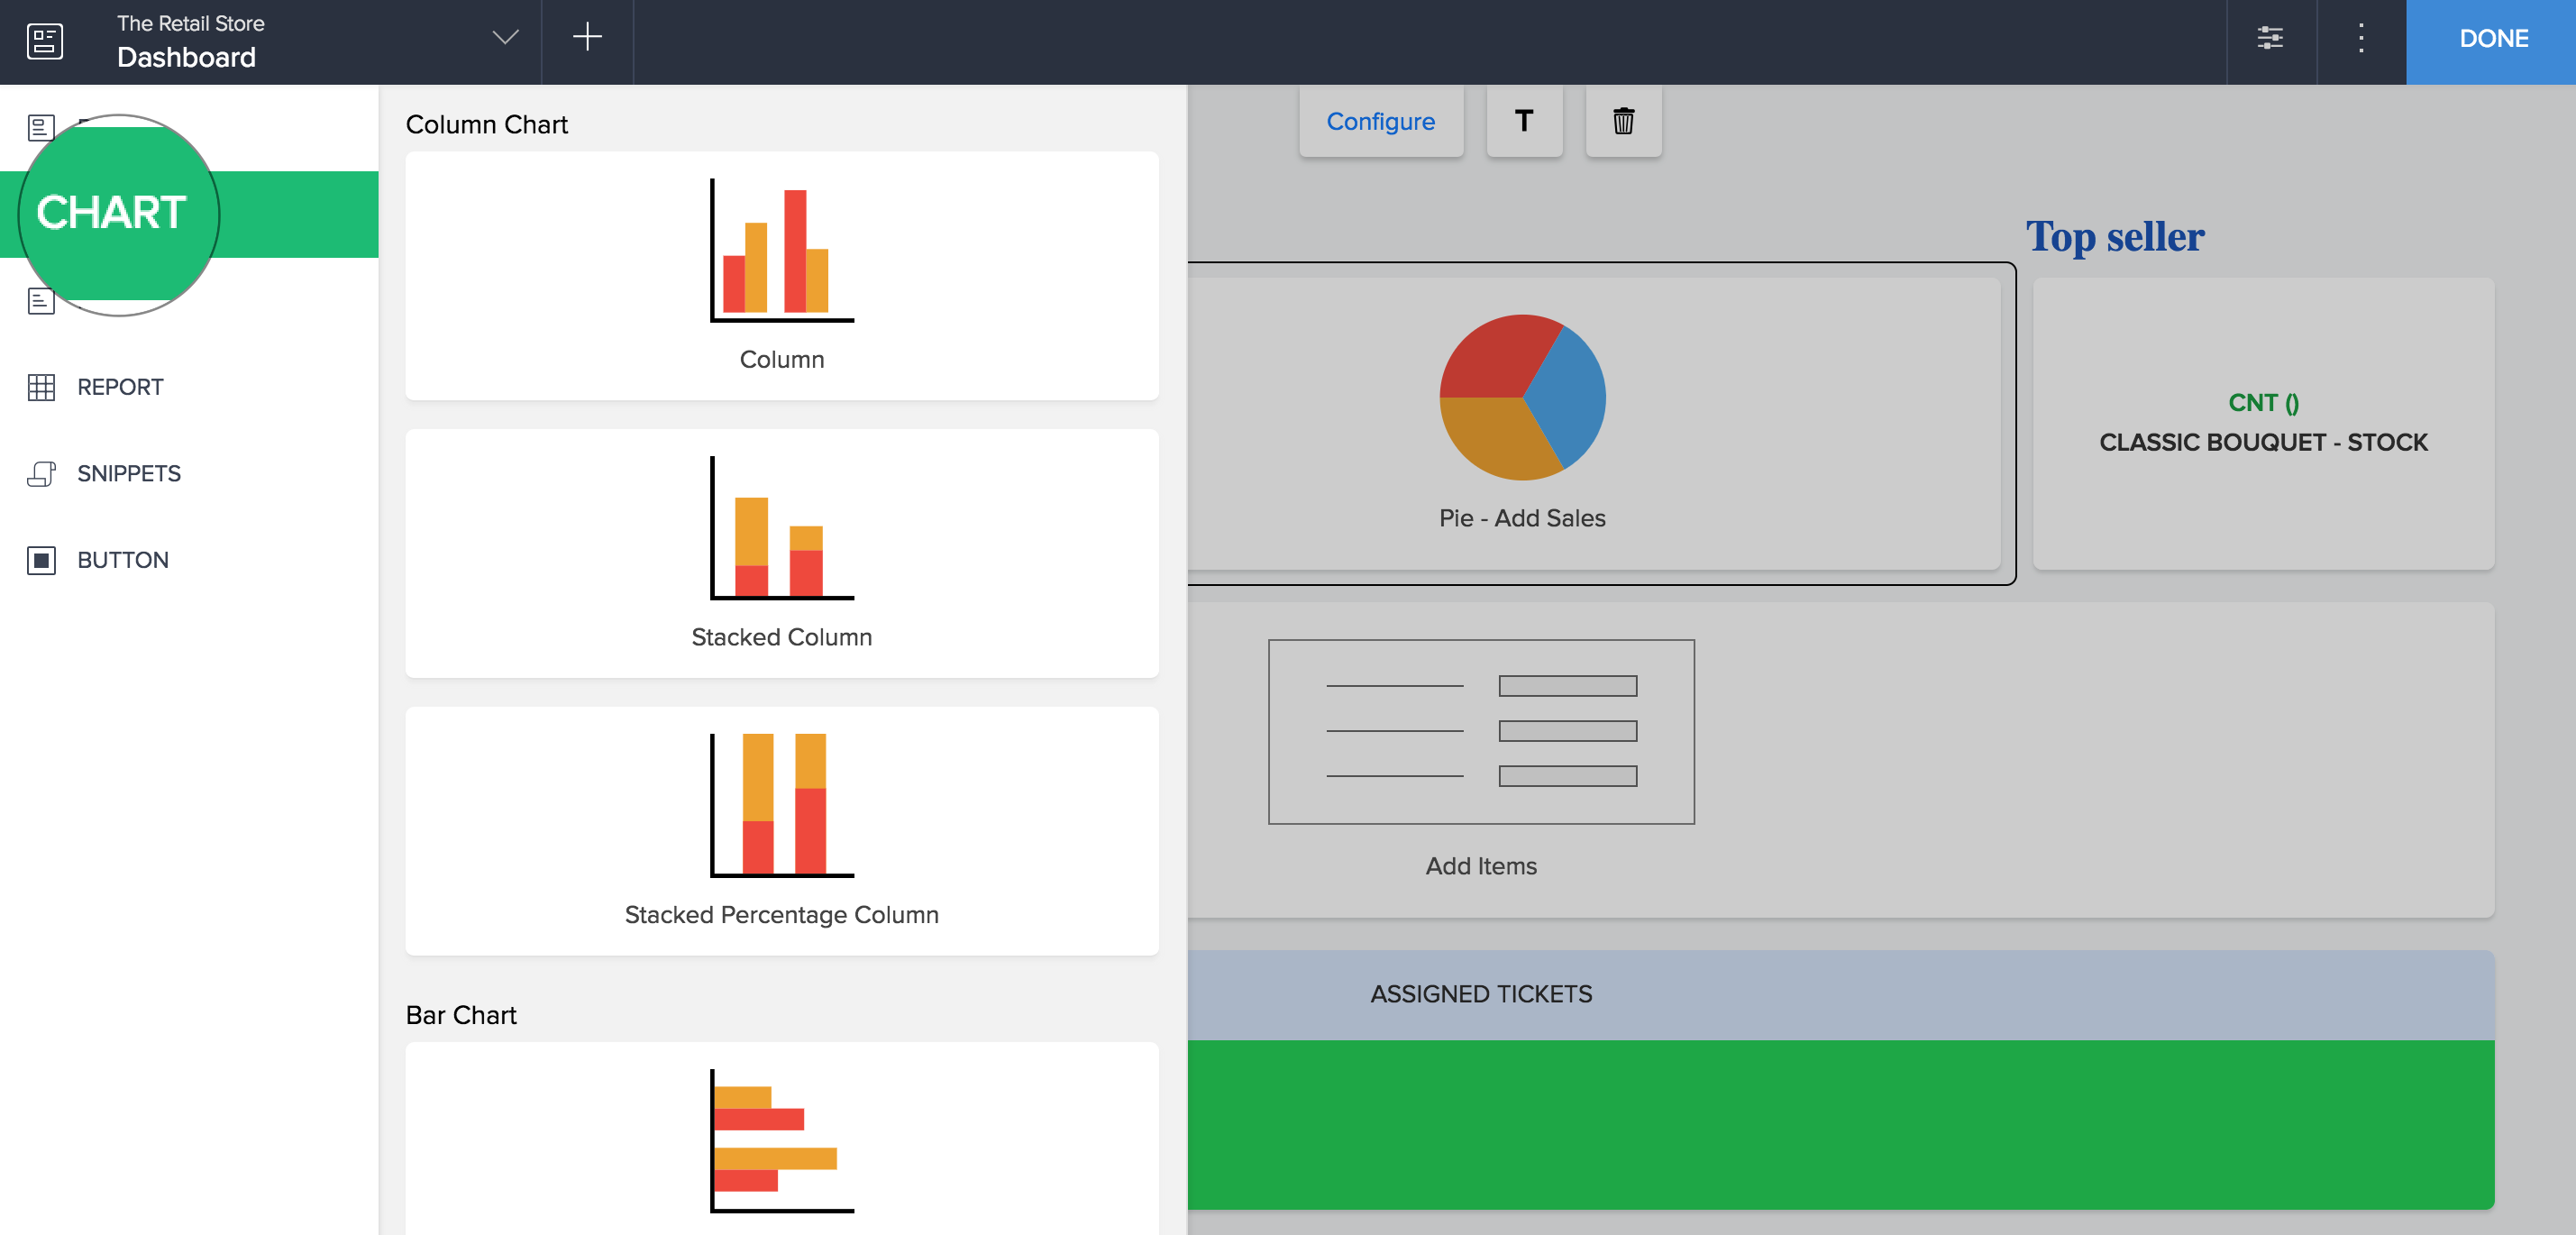Click the T text formatting button
The width and height of the screenshot is (2576, 1235).
[x=1523, y=121]
